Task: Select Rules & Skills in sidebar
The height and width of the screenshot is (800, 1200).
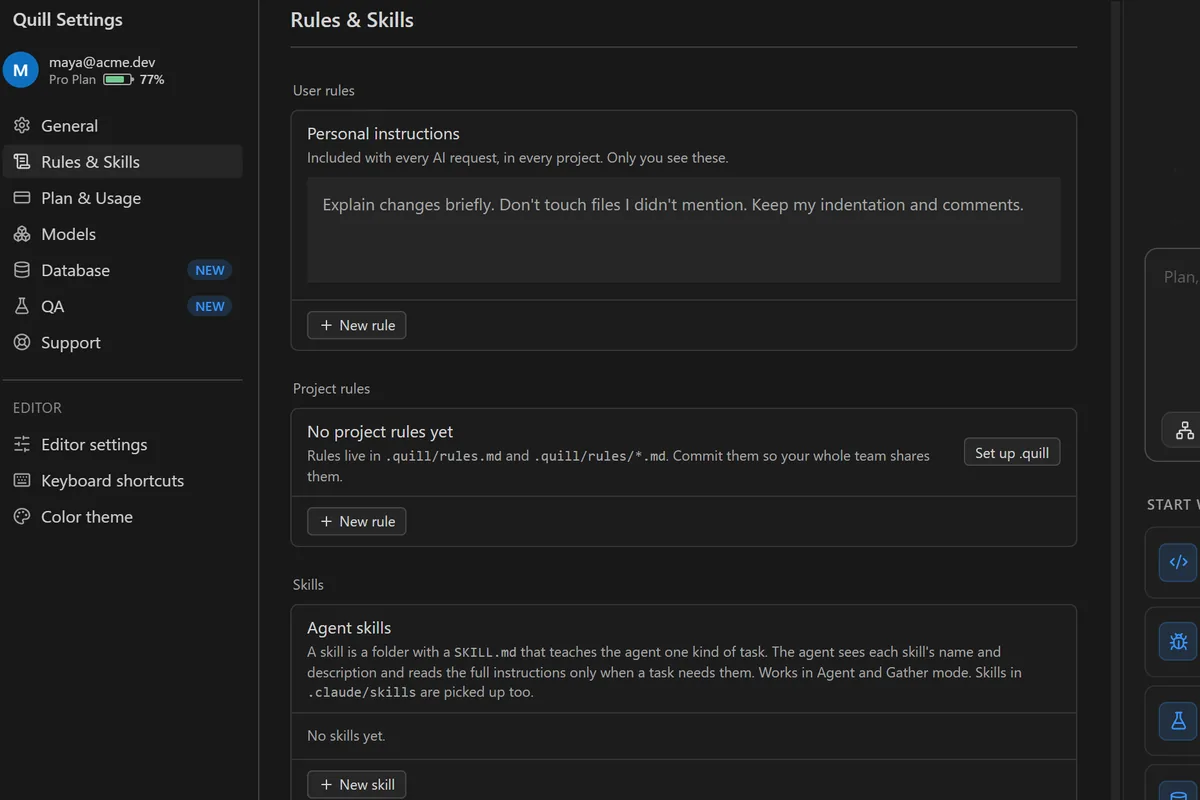Action: 122,162
